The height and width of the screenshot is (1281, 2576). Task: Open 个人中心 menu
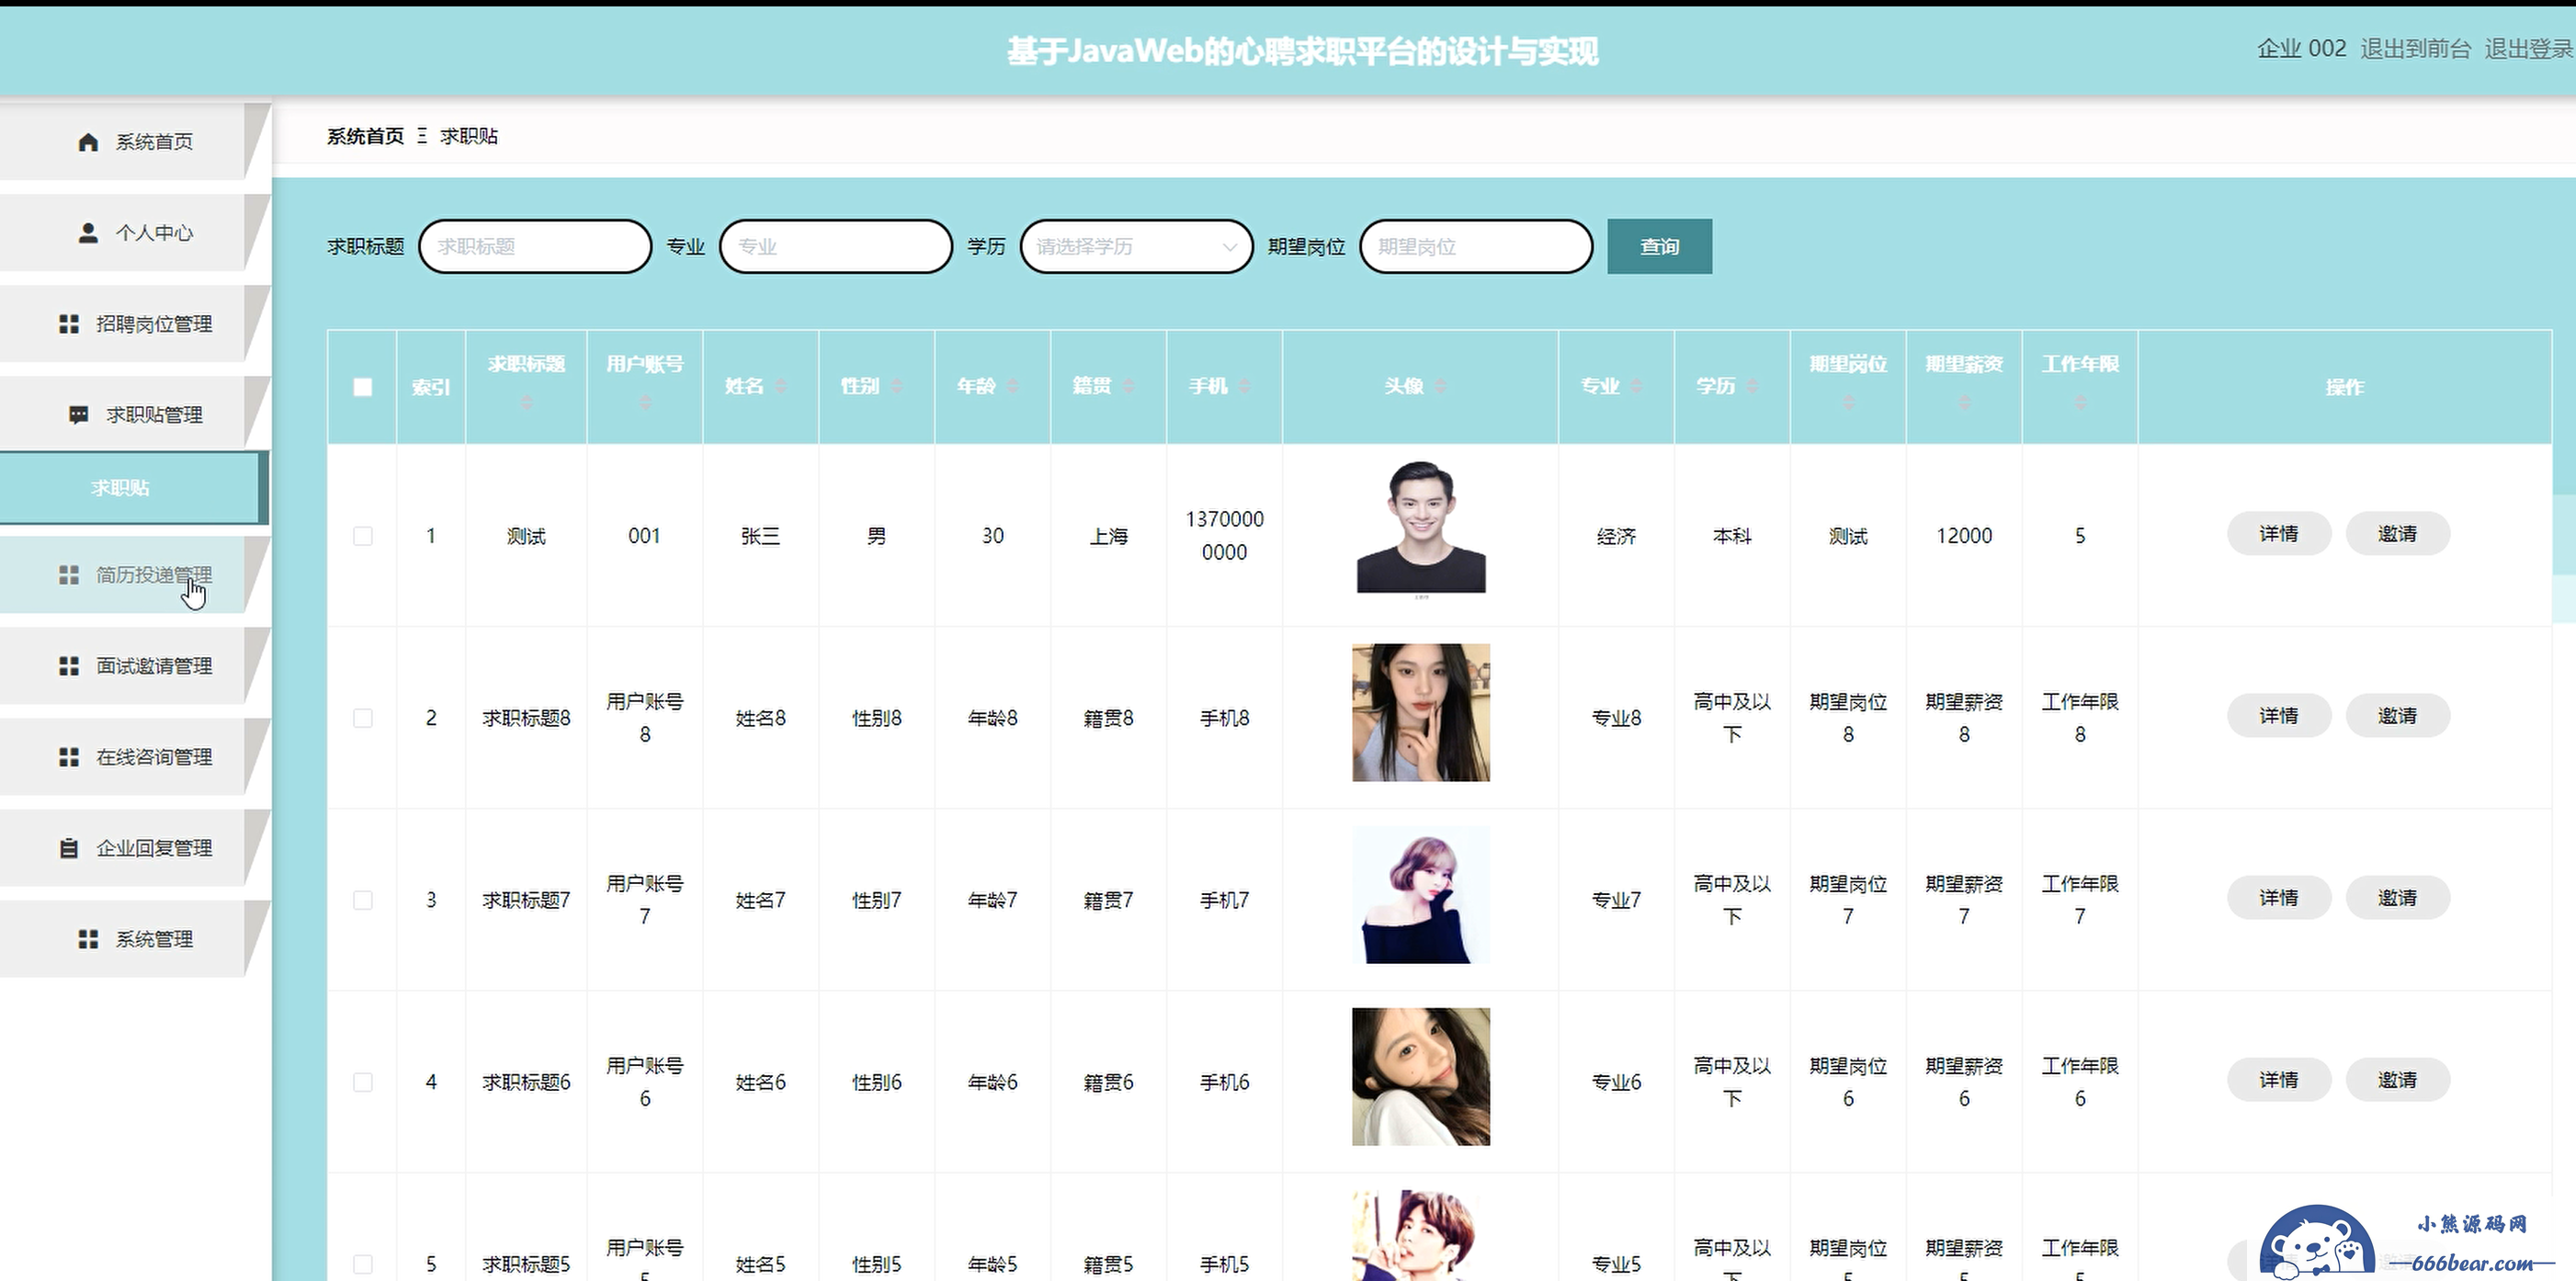point(135,233)
